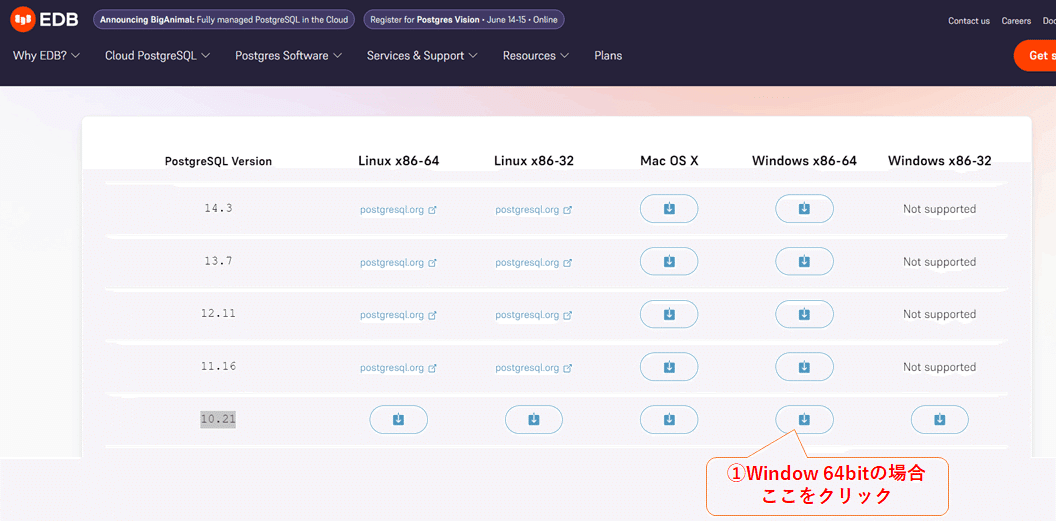Download PostgreSQL 10.21 for Windows x86-32

point(939,419)
